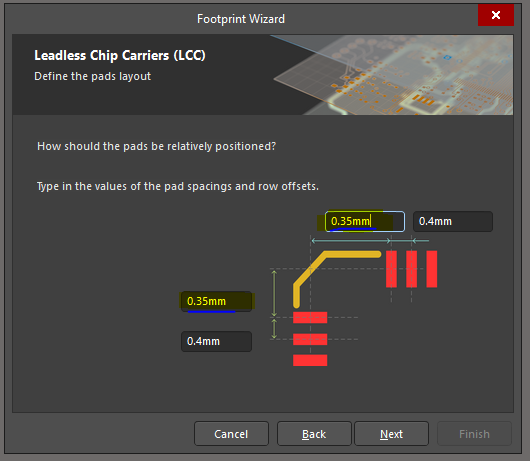
Task: Click 'How should the pads be relatively positioned?' text
Action: [156, 146]
